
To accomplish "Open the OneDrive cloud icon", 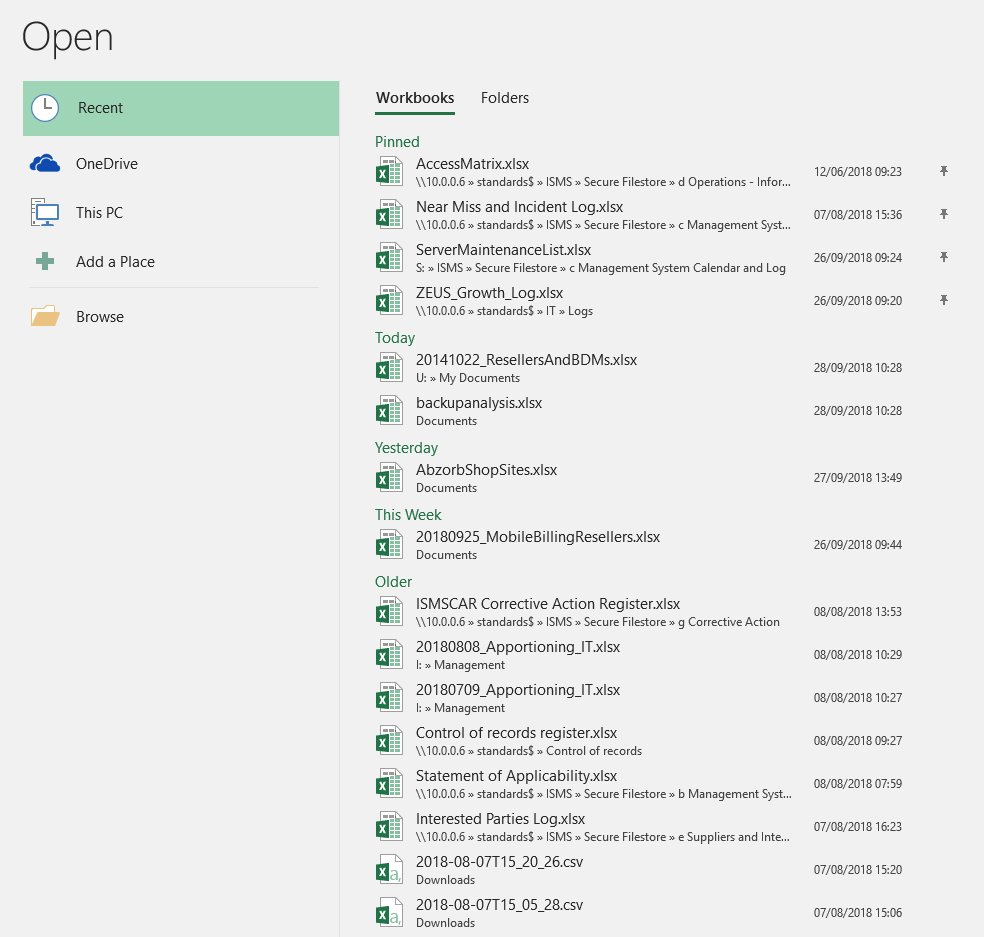I will (45, 164).
